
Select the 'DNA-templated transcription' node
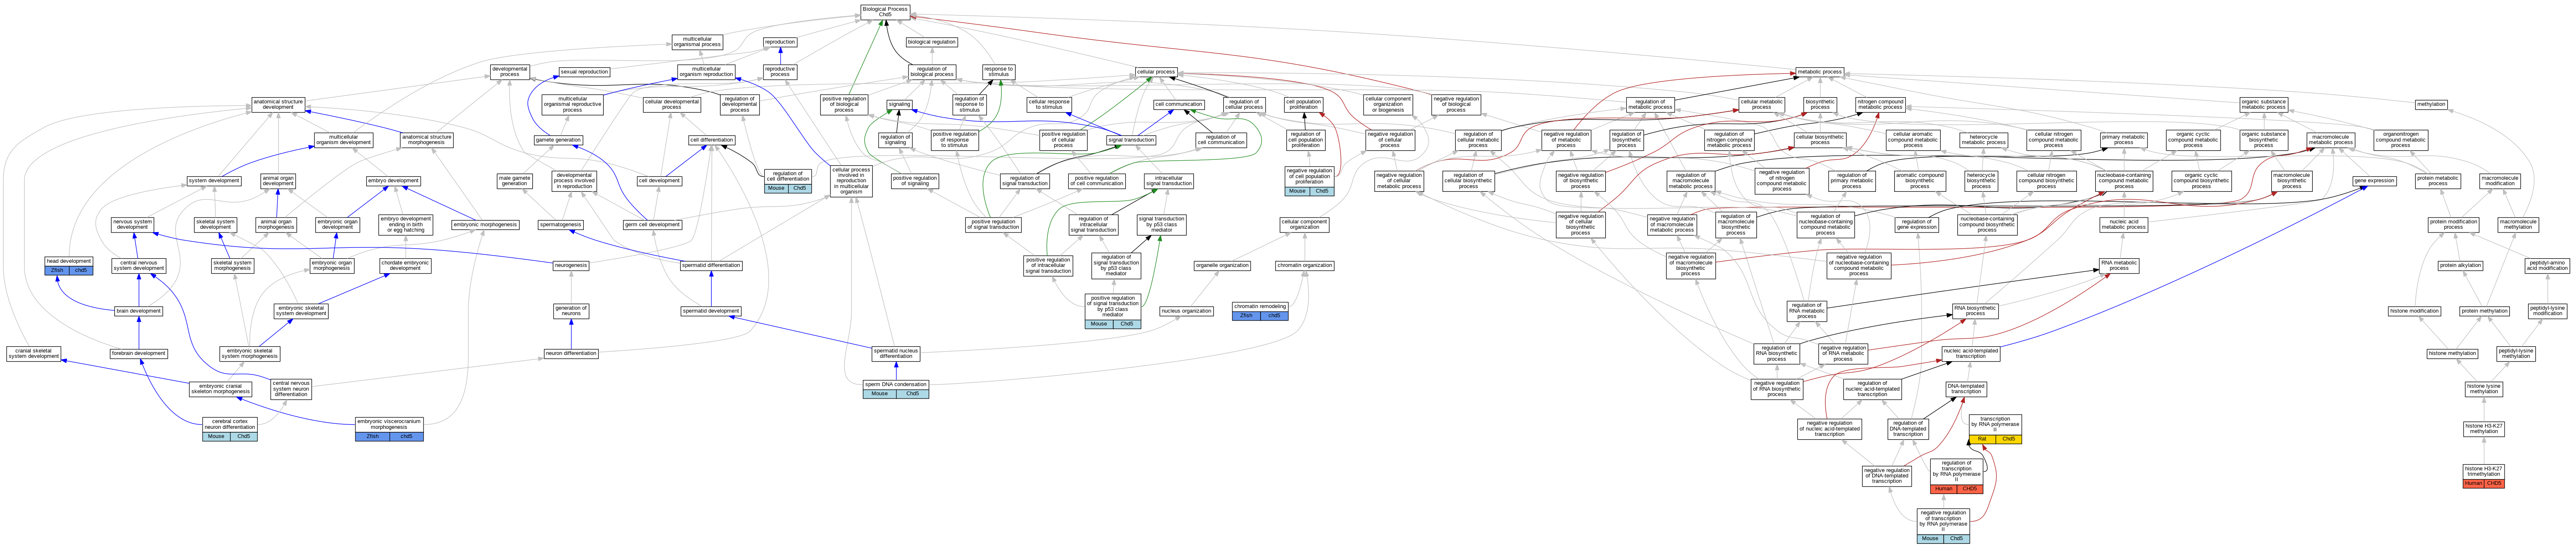pyautogui.click(x=1966, y=389)
